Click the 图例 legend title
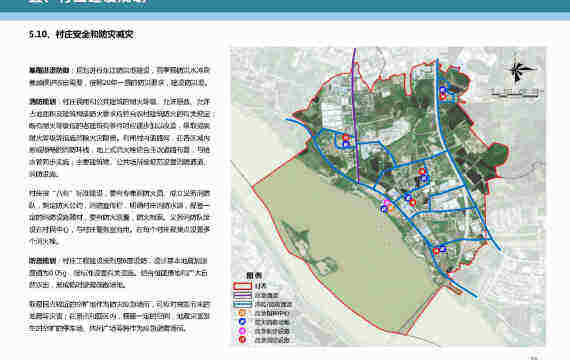Viewport: 570px width, 360px height. (x=254, y=275)
